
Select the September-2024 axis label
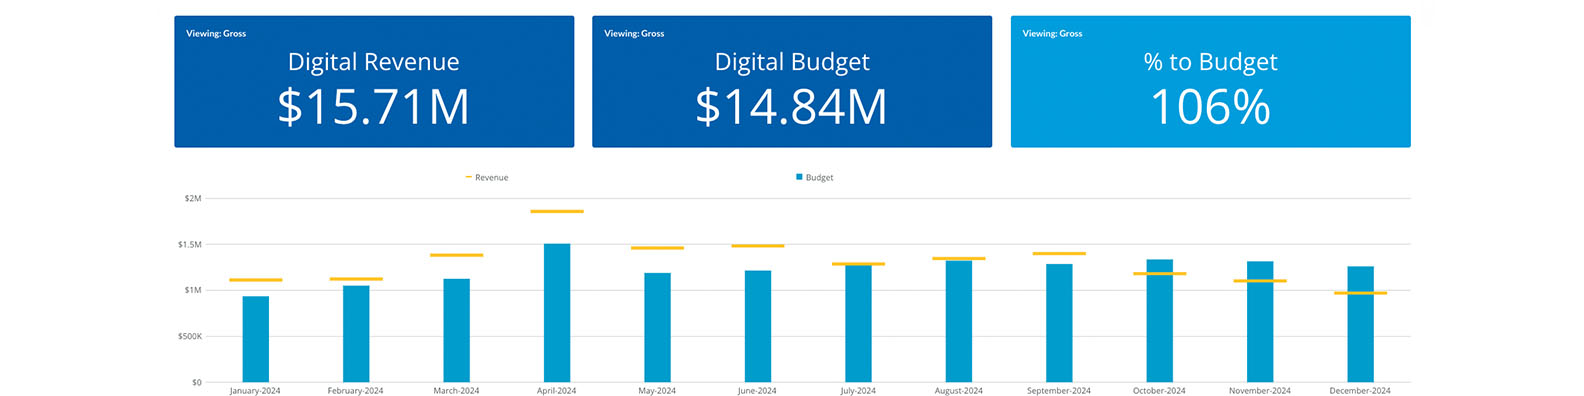pyautogui.click(x=1059, y=391)
